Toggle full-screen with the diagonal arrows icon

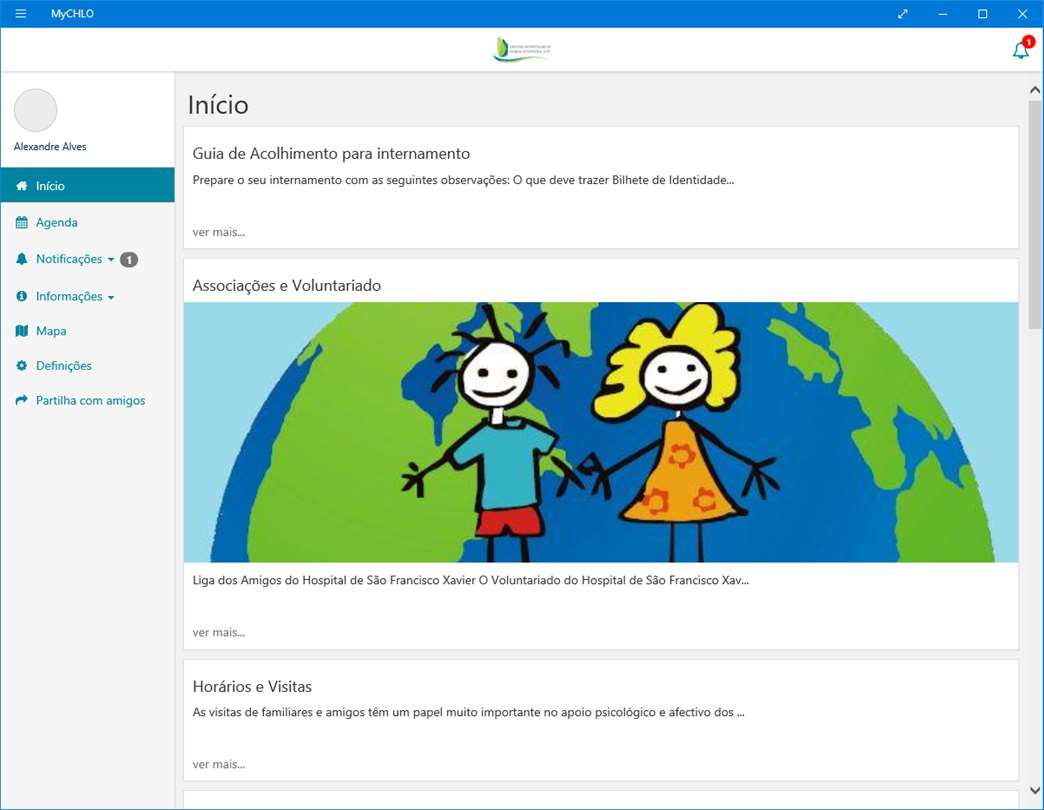[903, 13]
